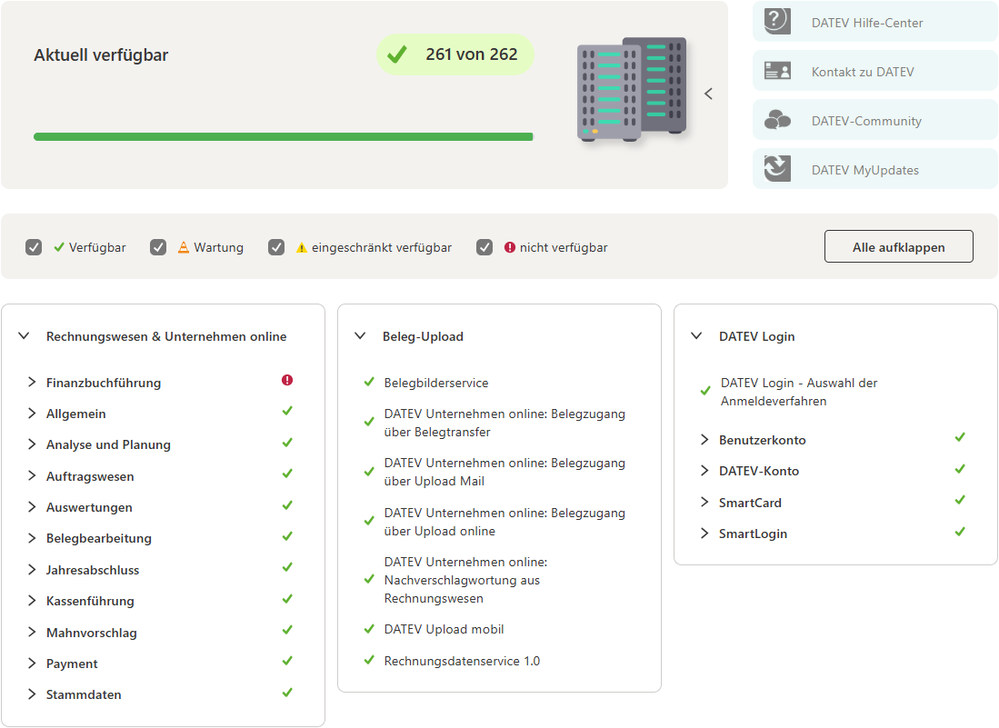Click the green check beside SmartCard
The height and width of the screenshot is (728, 999).
tap(960, 500)
